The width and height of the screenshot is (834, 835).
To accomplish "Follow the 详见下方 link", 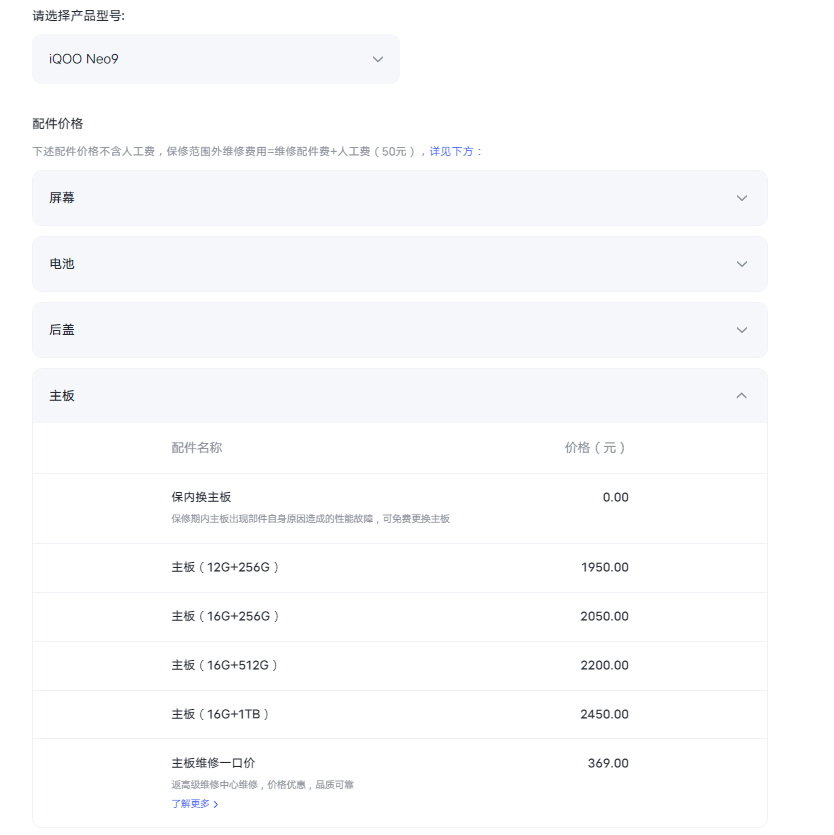I will click(452, 151).
